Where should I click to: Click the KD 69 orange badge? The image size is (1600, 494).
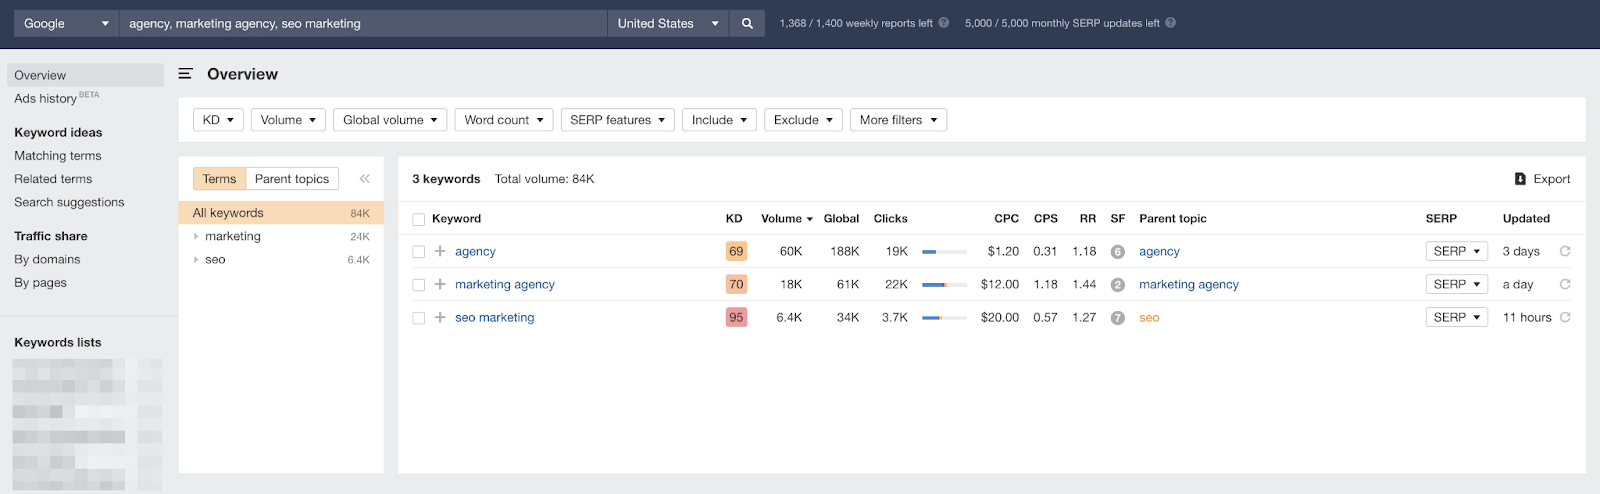[x=736, y=251]
